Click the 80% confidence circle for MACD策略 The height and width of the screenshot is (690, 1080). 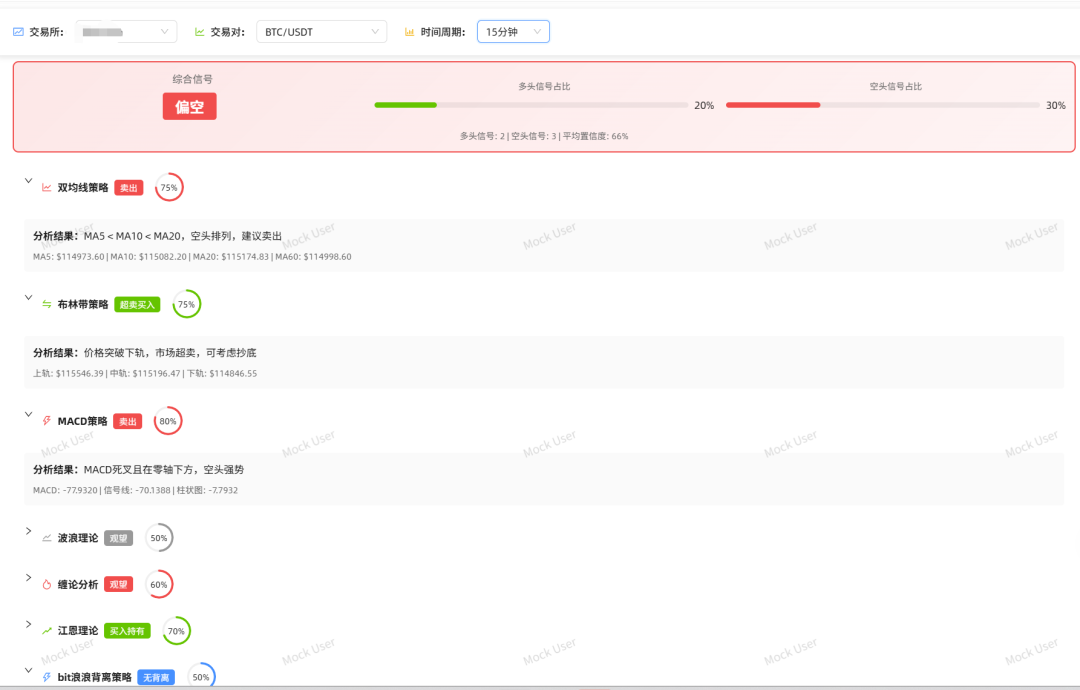(x=168, y=421)
